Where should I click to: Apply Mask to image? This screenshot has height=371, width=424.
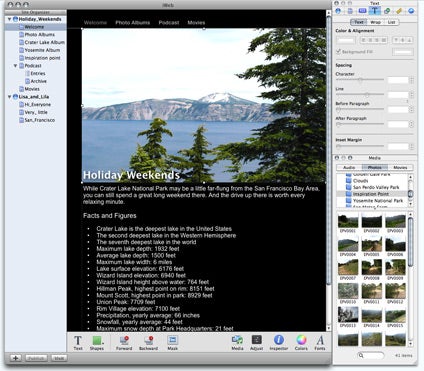[172, 343]
